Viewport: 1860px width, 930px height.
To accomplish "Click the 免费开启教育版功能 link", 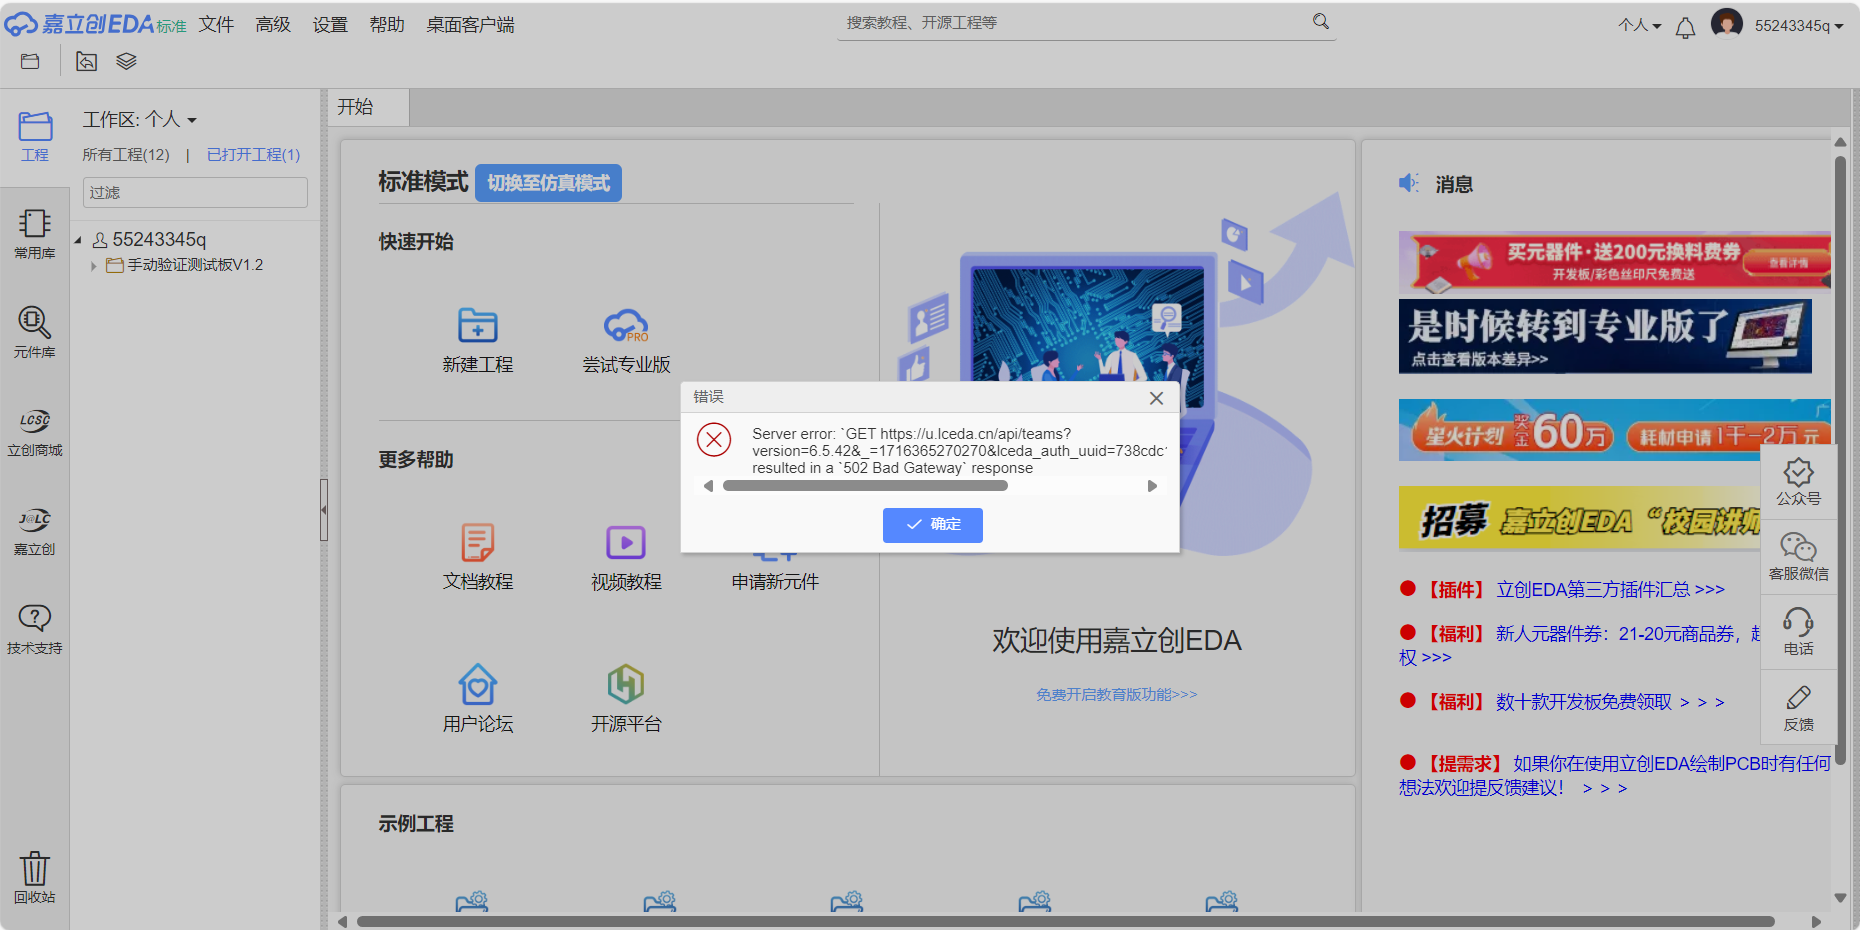I will coord(1116,695).
